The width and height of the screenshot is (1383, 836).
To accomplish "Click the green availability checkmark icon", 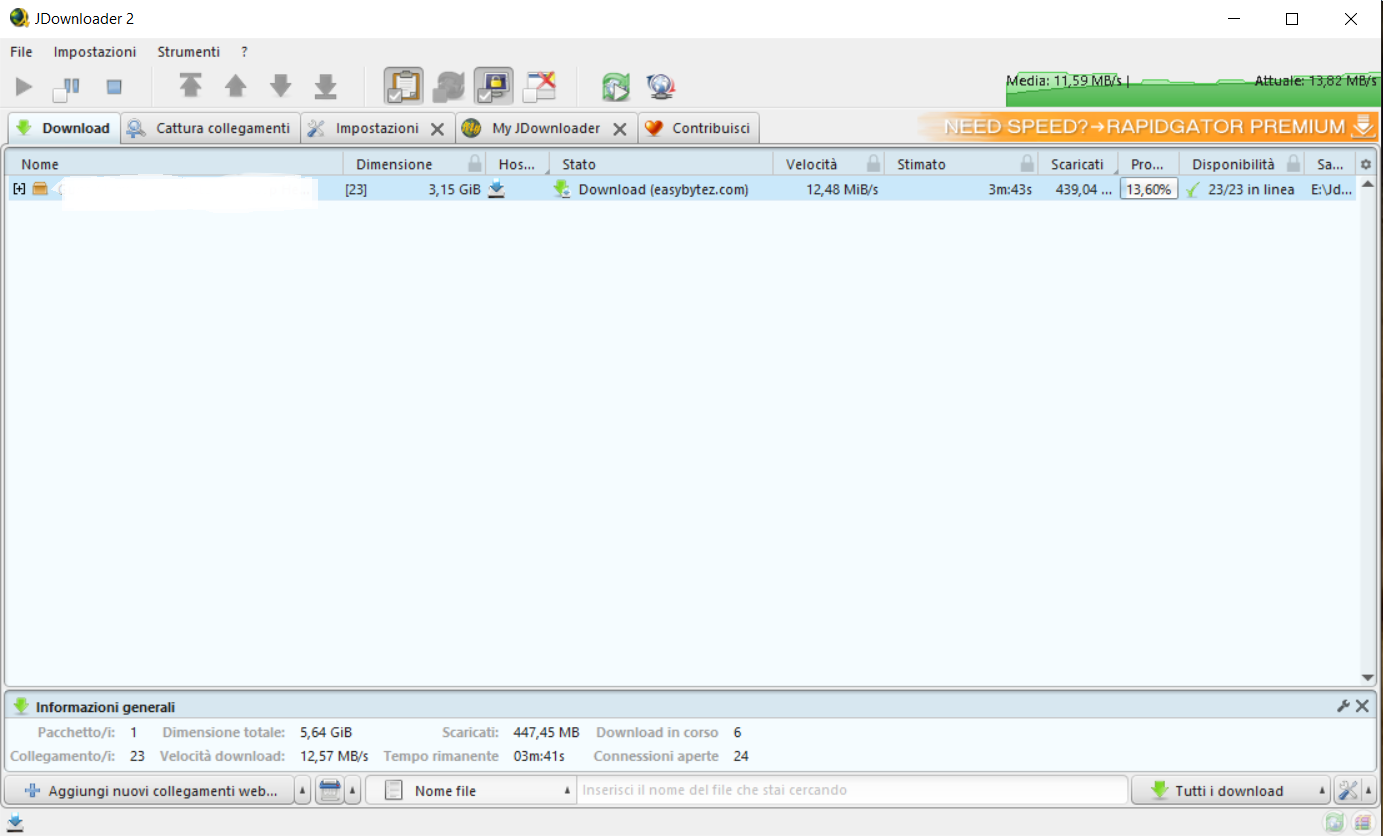I will (x=1192, y=190).
